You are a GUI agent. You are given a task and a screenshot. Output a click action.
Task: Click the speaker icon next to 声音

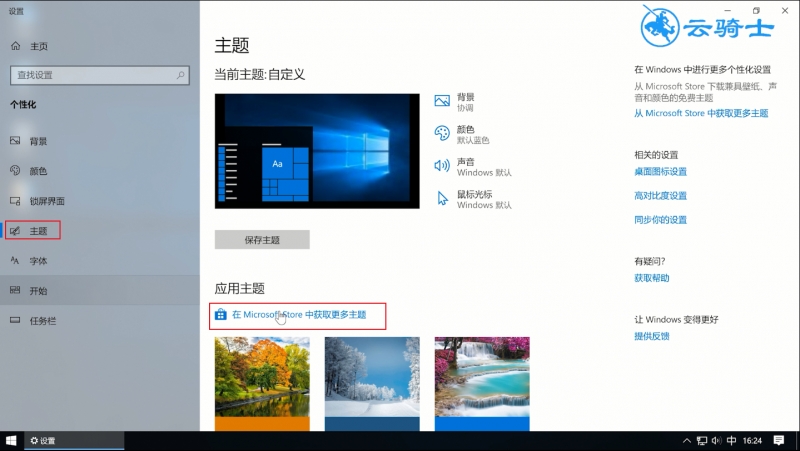coord(442,165)
